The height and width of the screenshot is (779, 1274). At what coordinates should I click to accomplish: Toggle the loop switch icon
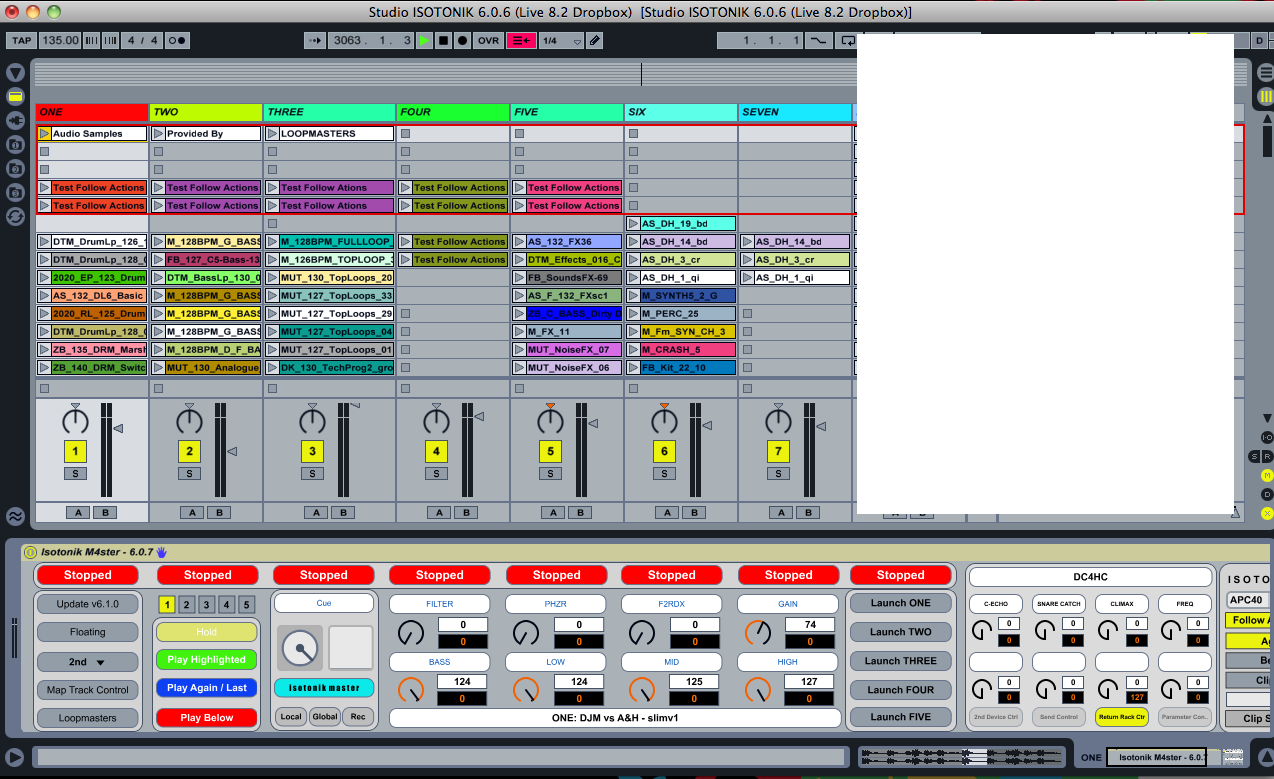(x=847, y=40)
